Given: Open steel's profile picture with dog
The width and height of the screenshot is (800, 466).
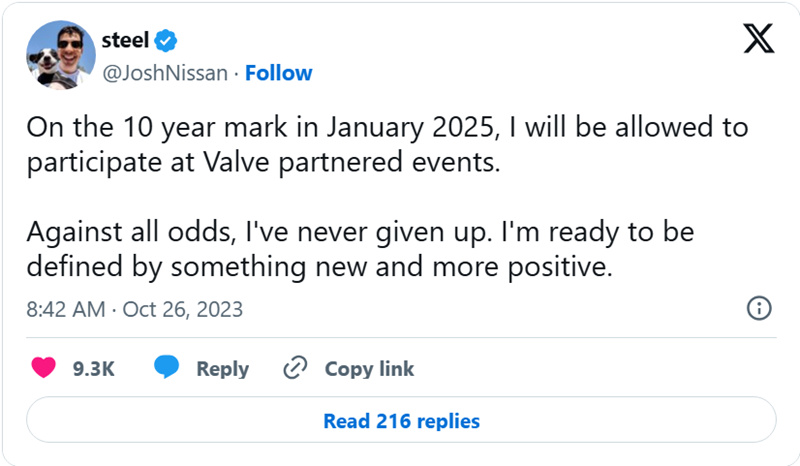Looking at the screenshot, I should coord(61,55).
